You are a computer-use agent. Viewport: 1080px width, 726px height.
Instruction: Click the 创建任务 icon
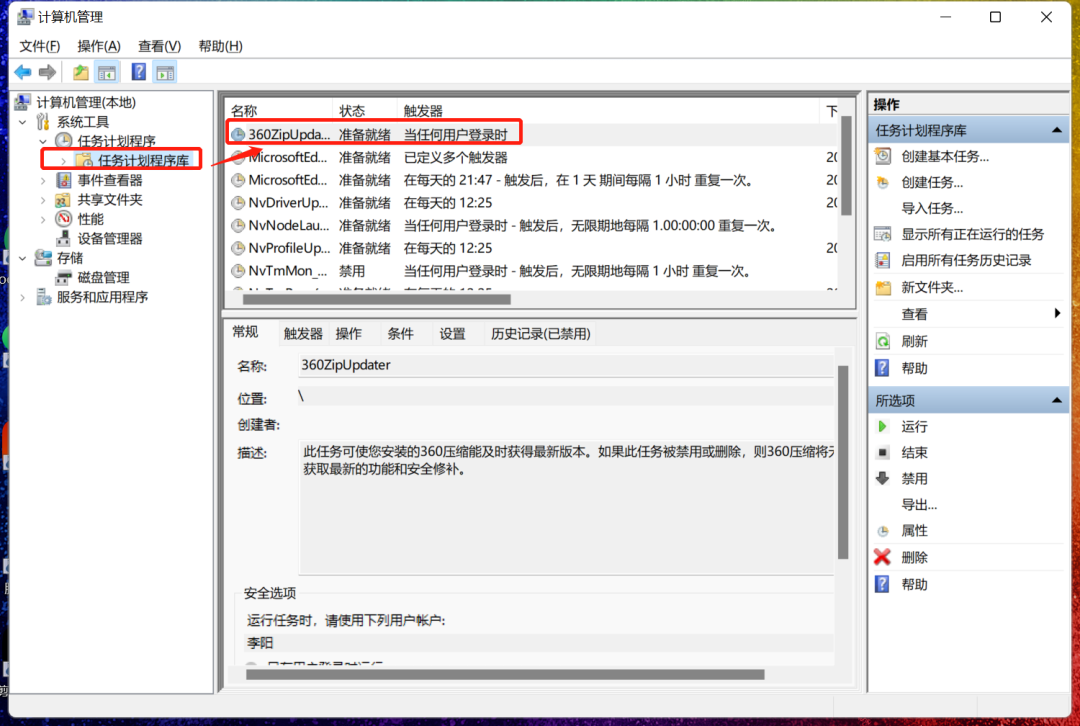883,183
